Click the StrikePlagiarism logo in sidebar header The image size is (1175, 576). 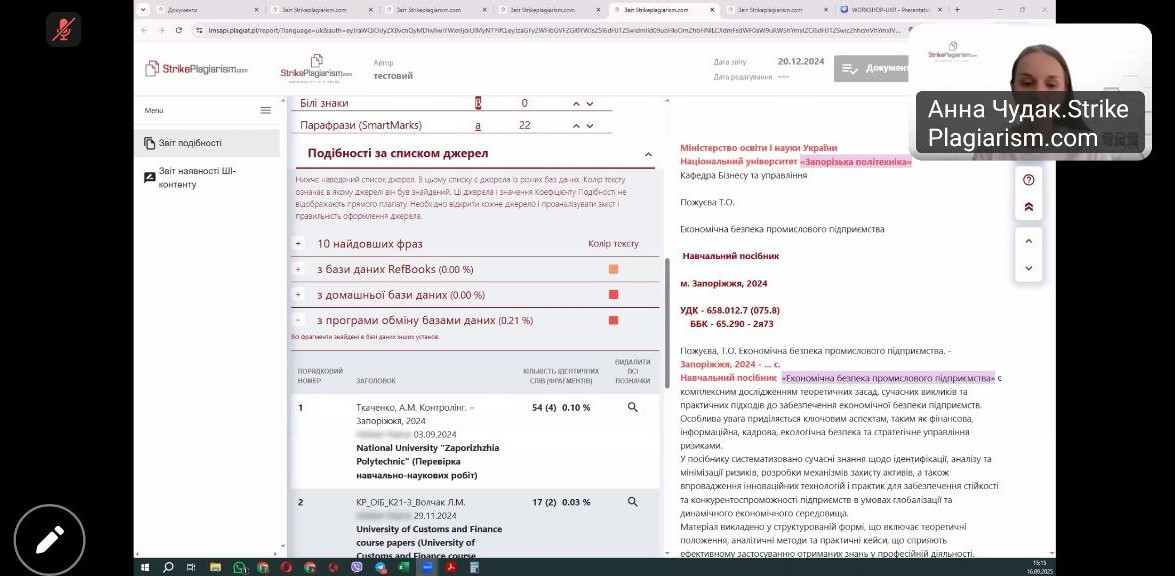196,69
